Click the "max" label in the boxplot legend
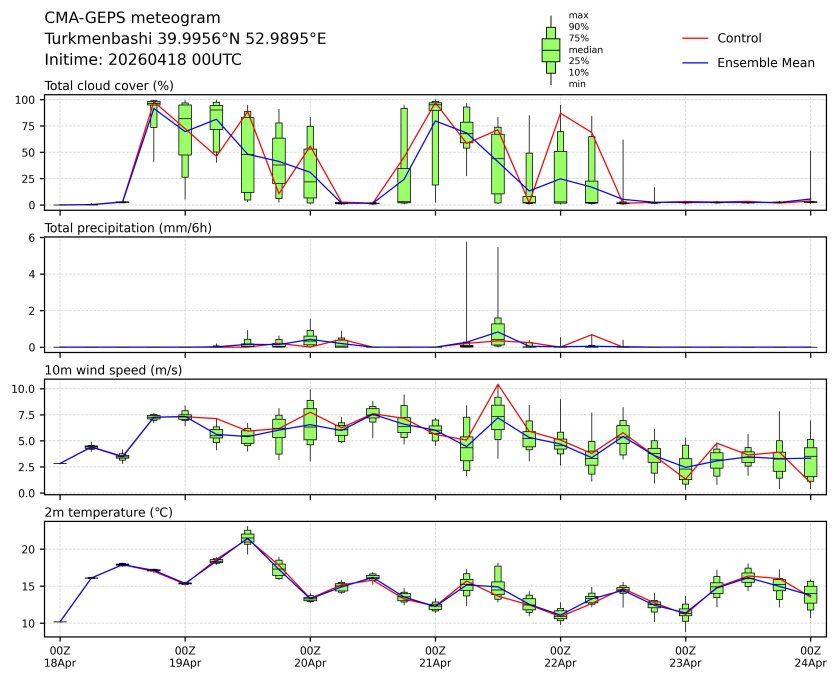838x680 pixels. 577,16
